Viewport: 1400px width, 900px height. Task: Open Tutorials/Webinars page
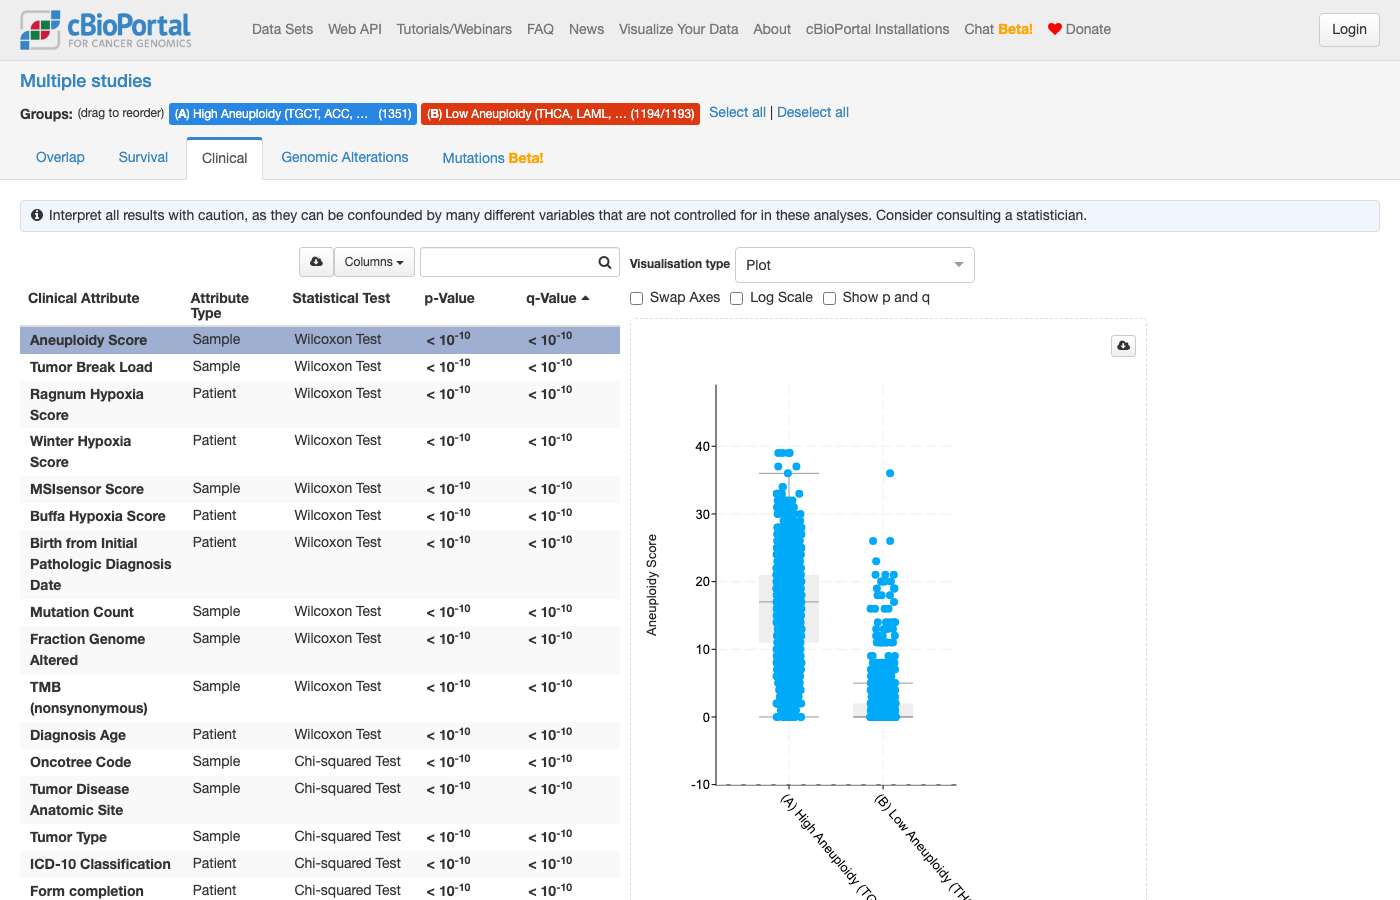[454, 29]
